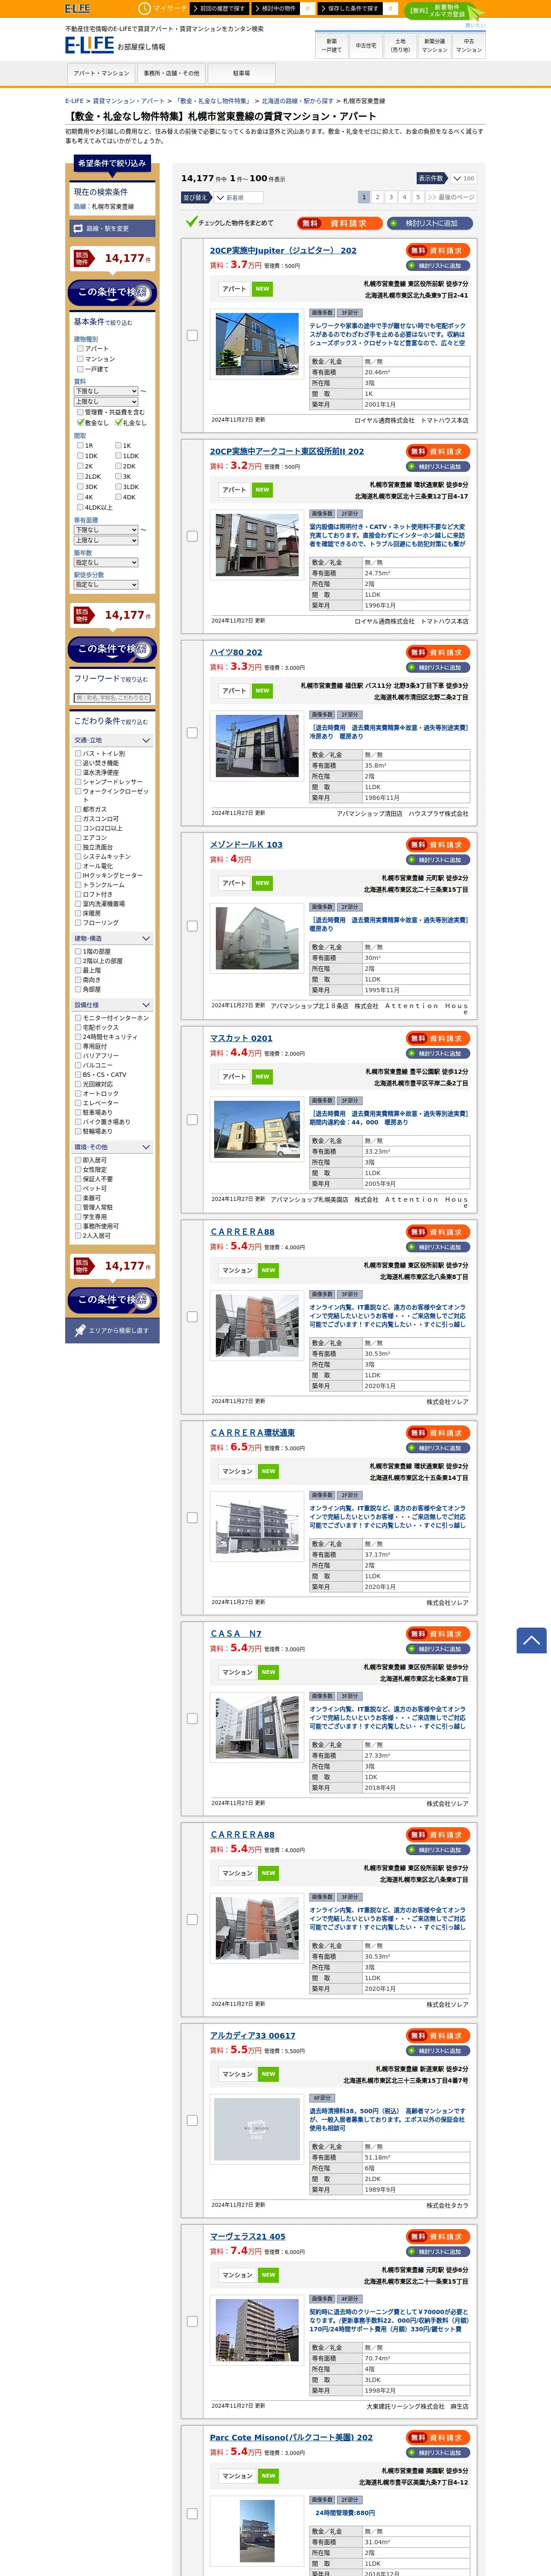Image resolution: width=551 pixels, height=2576 pixels.
Task: Open 事務所・店舗・その他 navigation tab
Action: click(x=171, y=73)
